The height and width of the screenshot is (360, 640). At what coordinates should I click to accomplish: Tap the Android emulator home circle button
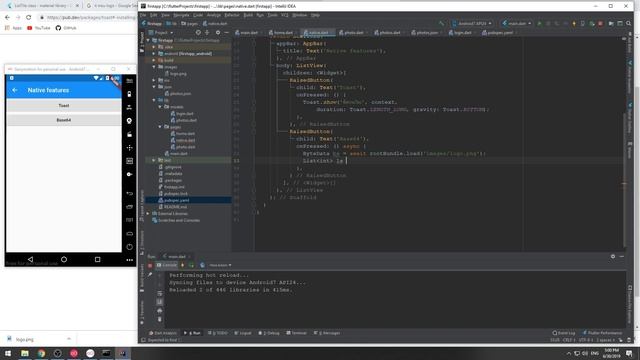[64, 259]
